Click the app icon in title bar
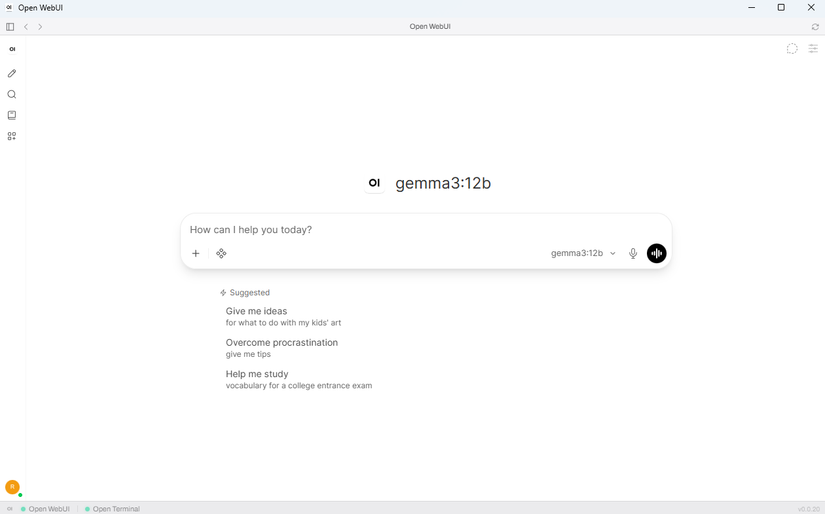 click(x=9, y=7)
